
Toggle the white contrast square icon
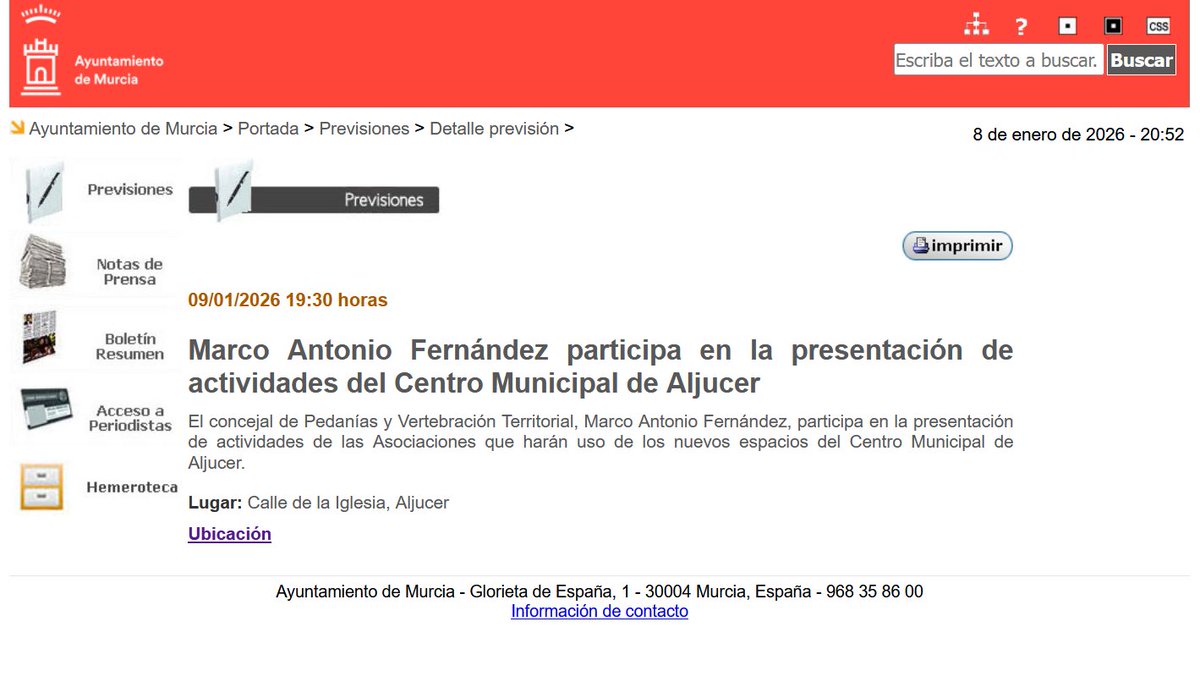pyautogui.click(x=1066, y=25)
